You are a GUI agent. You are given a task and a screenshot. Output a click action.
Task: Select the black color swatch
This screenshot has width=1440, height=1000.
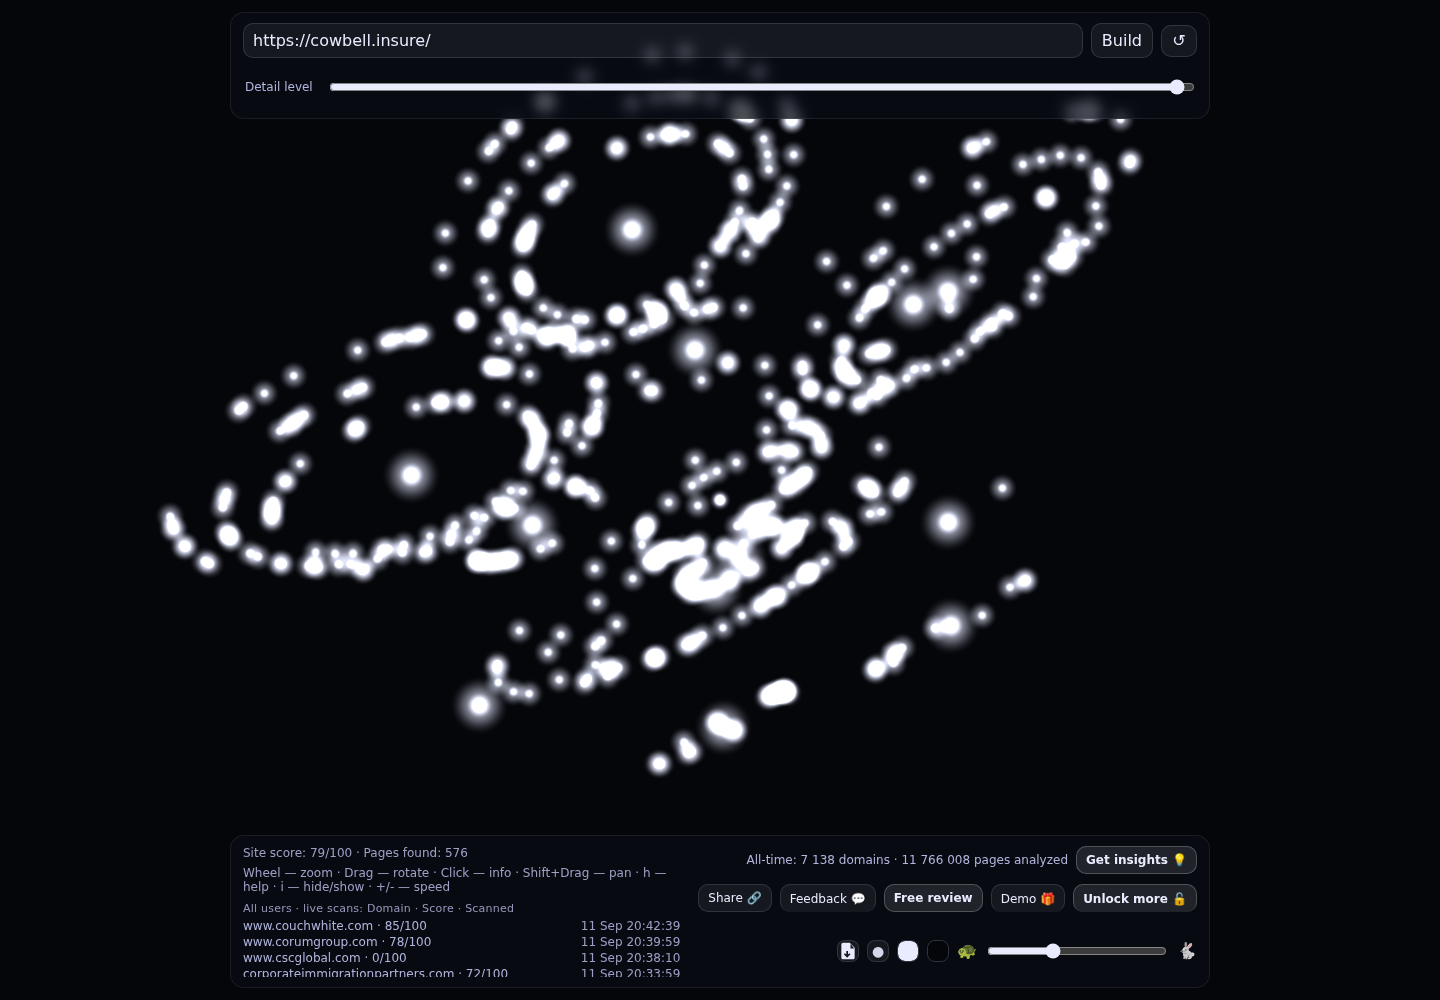click(938, 951)
